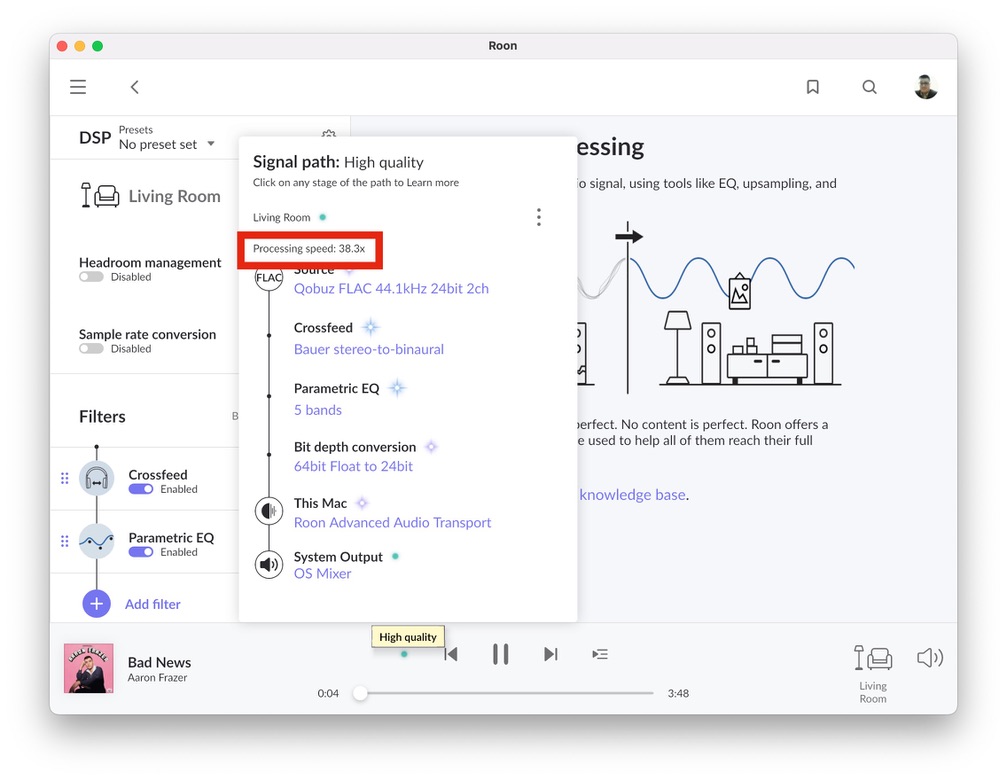Click the Aaron Frazer artist name

pyautogui.click(x=157, y=678)
